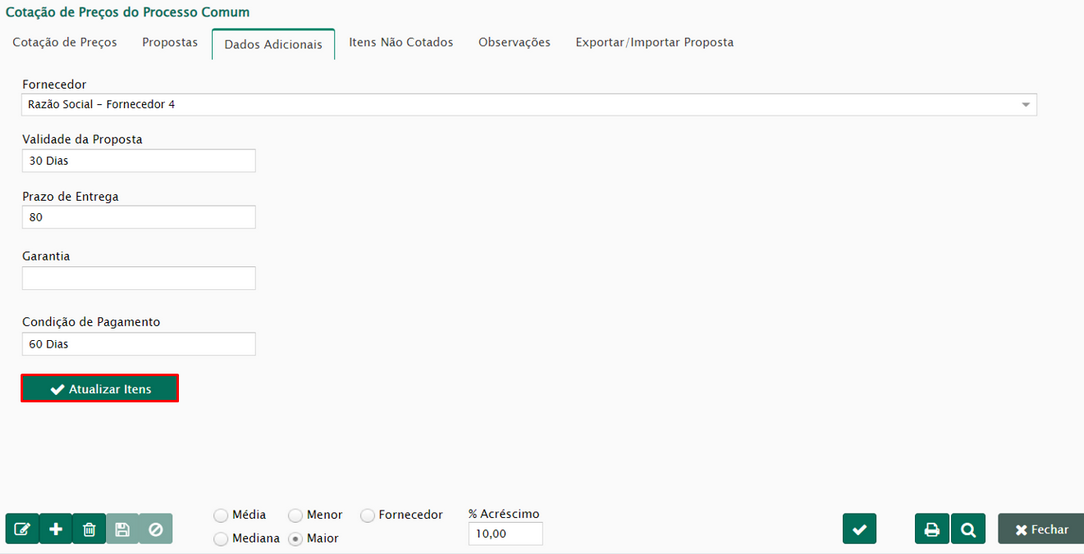Open search with the magnifier icon

(x=968, y=529)
